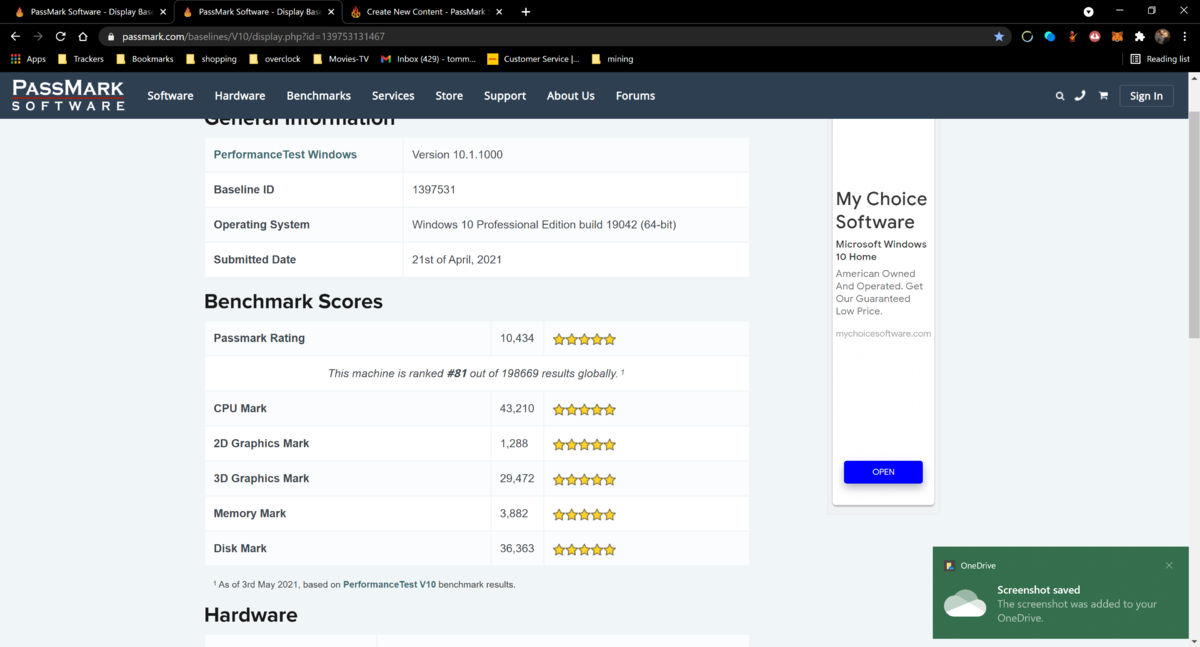Click the browser back arrow
This screenshot has height=647, width=1200.
(15, 36)
